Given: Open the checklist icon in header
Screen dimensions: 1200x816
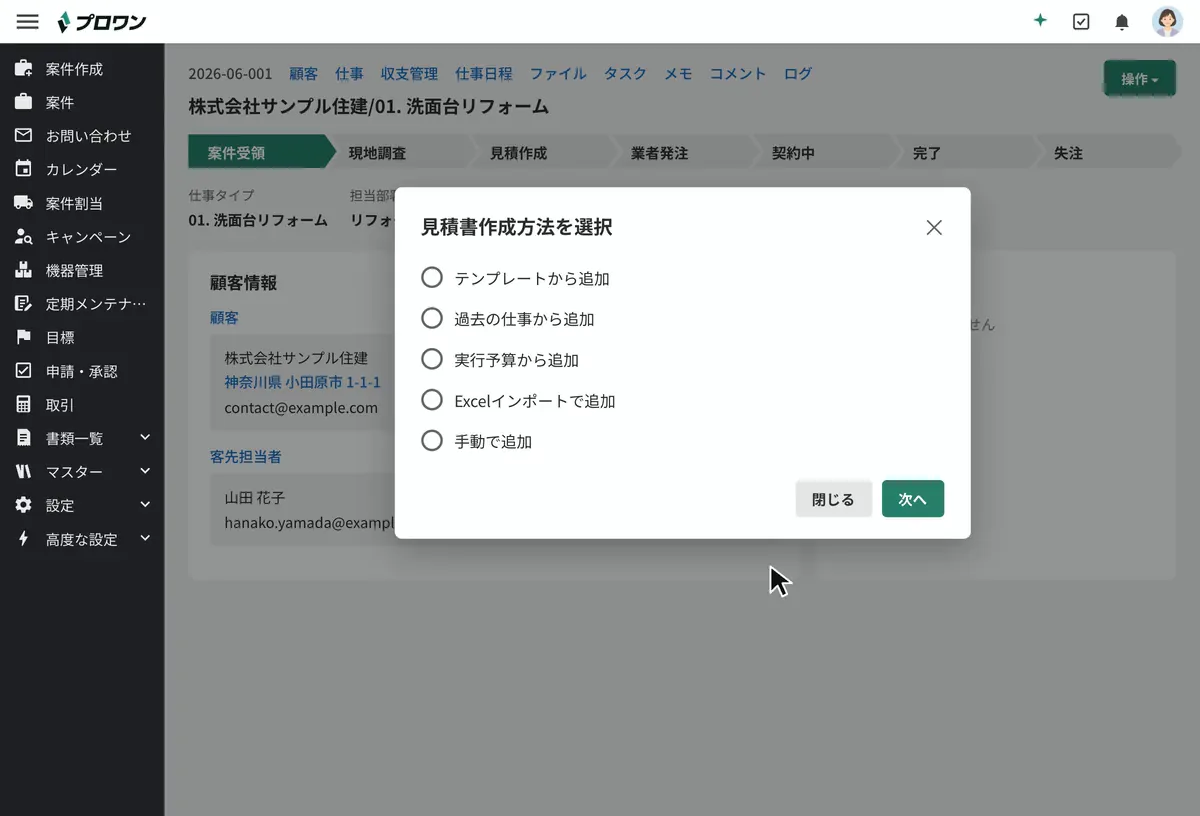Looking at the screenshot, I should click(1081, 21).
